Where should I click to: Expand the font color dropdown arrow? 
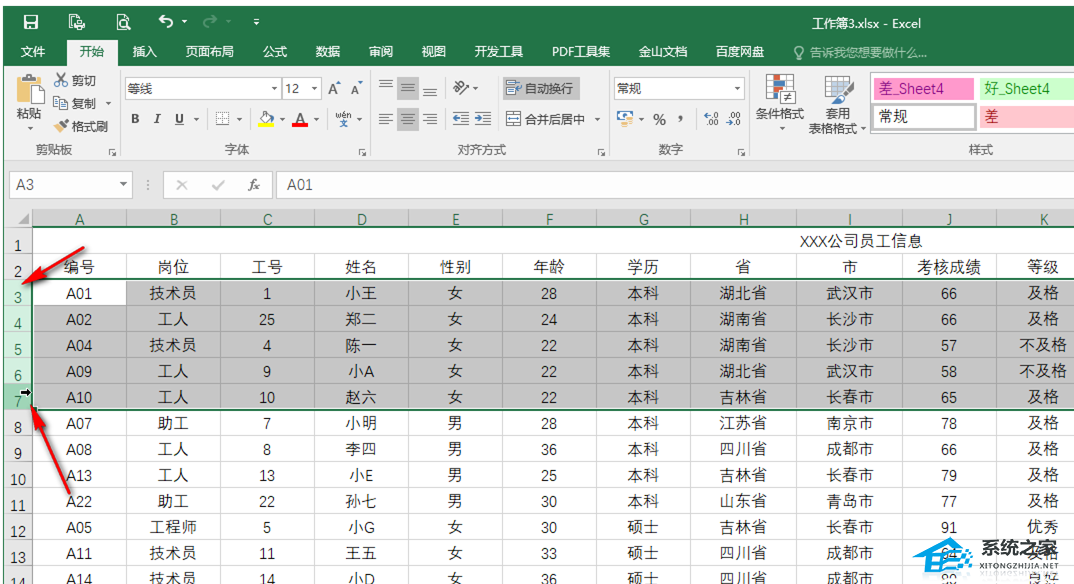[x=316, y=119]
